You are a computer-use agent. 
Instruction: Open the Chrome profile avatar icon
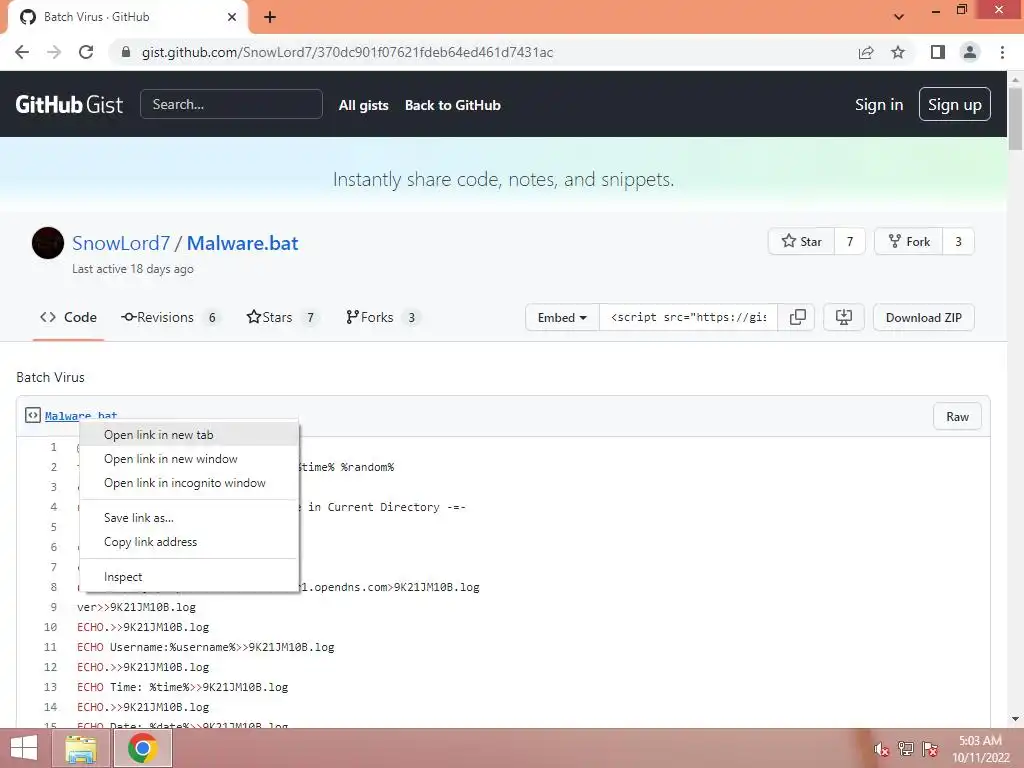click(970, 52)
